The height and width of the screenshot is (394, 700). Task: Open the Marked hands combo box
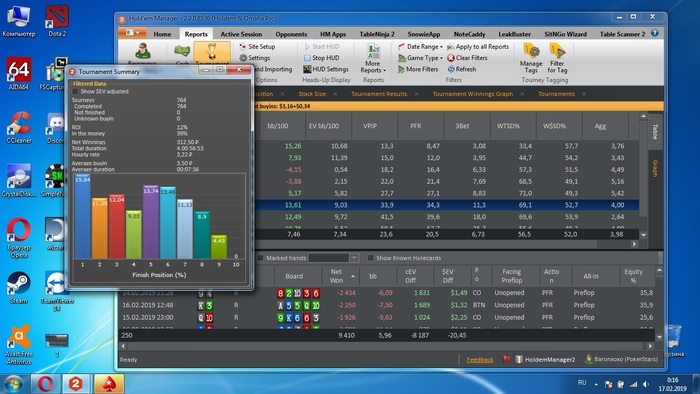click(333, 258)
